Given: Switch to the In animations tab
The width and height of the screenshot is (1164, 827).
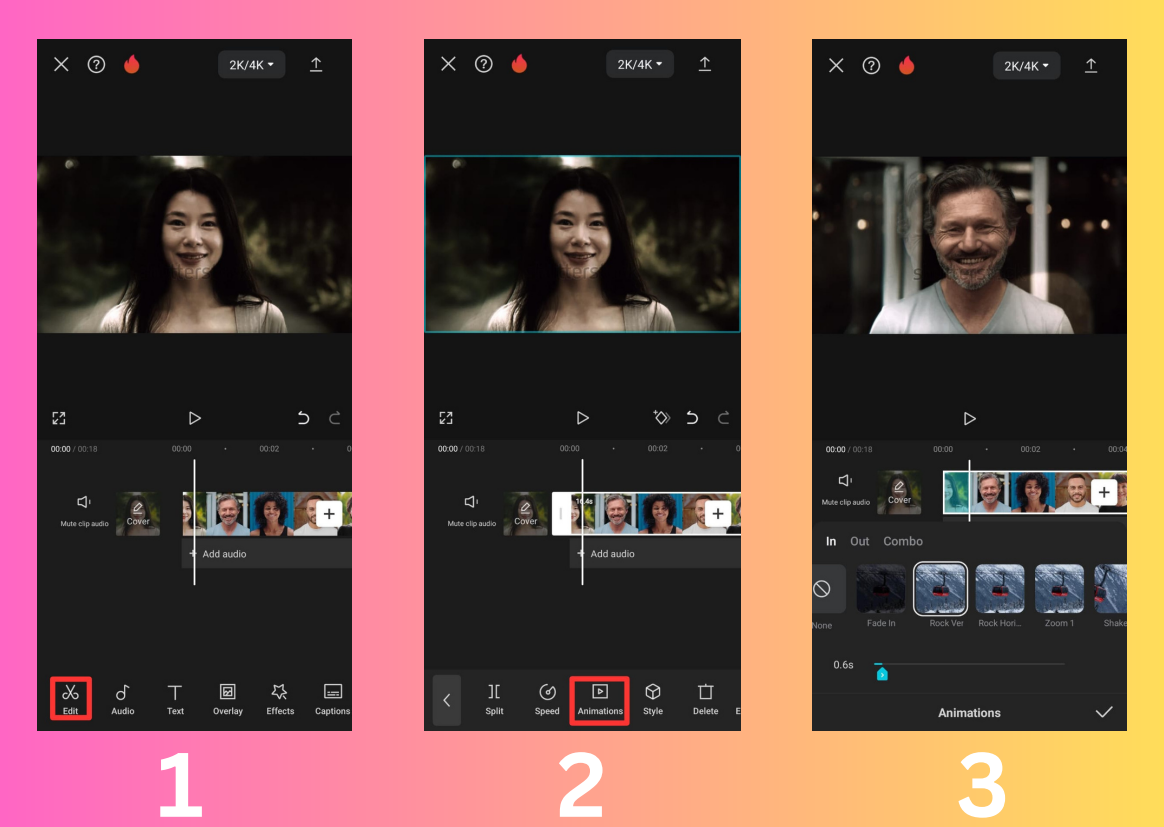Looking at the screenshot, I should pos(831,541).
